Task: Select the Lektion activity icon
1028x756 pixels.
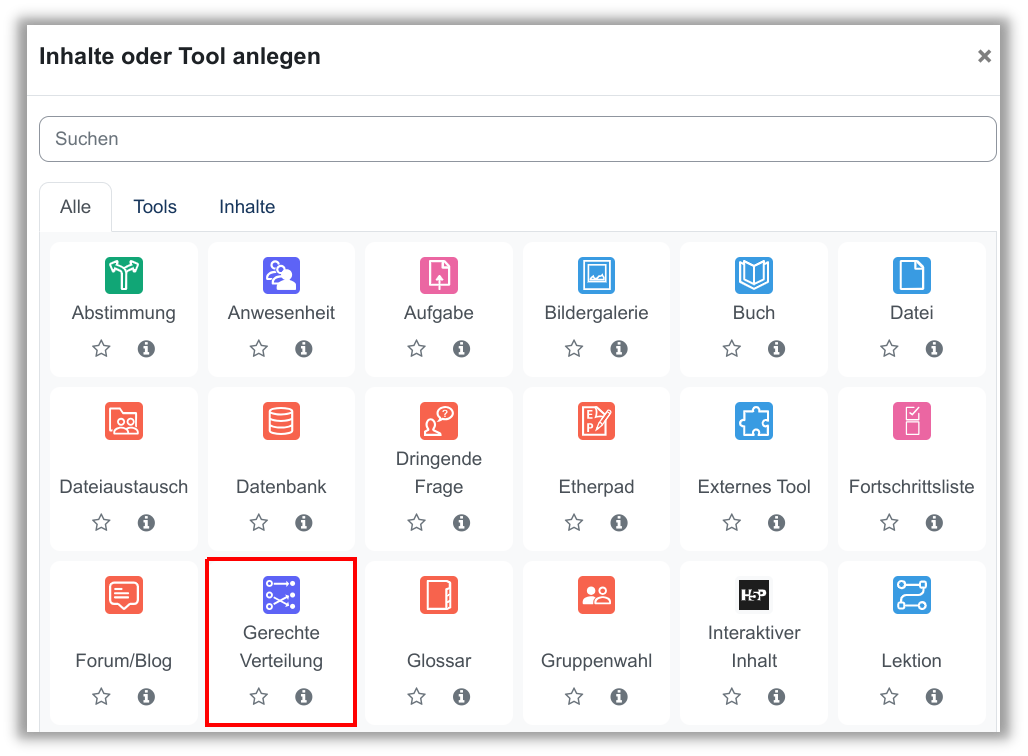Action: point(911,595)
